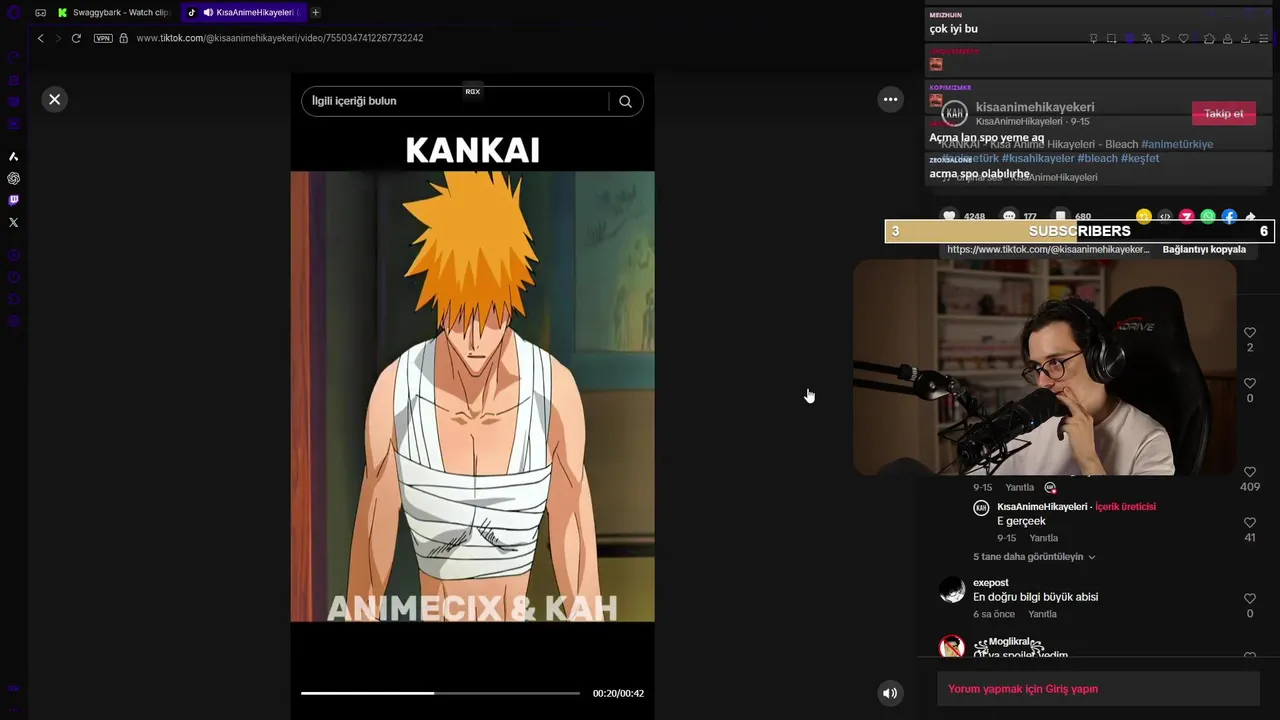Open the KısaAnimeHikayeleri commenter name
This screenshot has width=1280, height=720.
click(1042, 507)
